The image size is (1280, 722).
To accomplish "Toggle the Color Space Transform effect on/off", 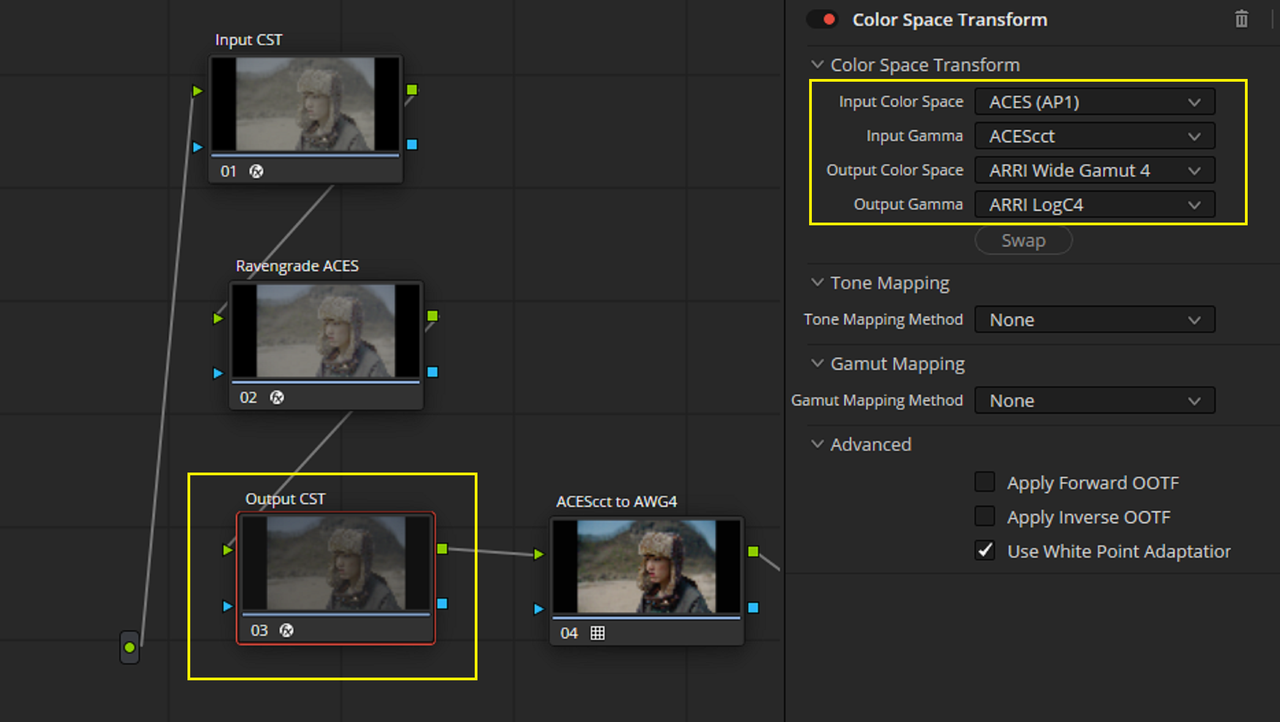I will (x=823, y=19).
